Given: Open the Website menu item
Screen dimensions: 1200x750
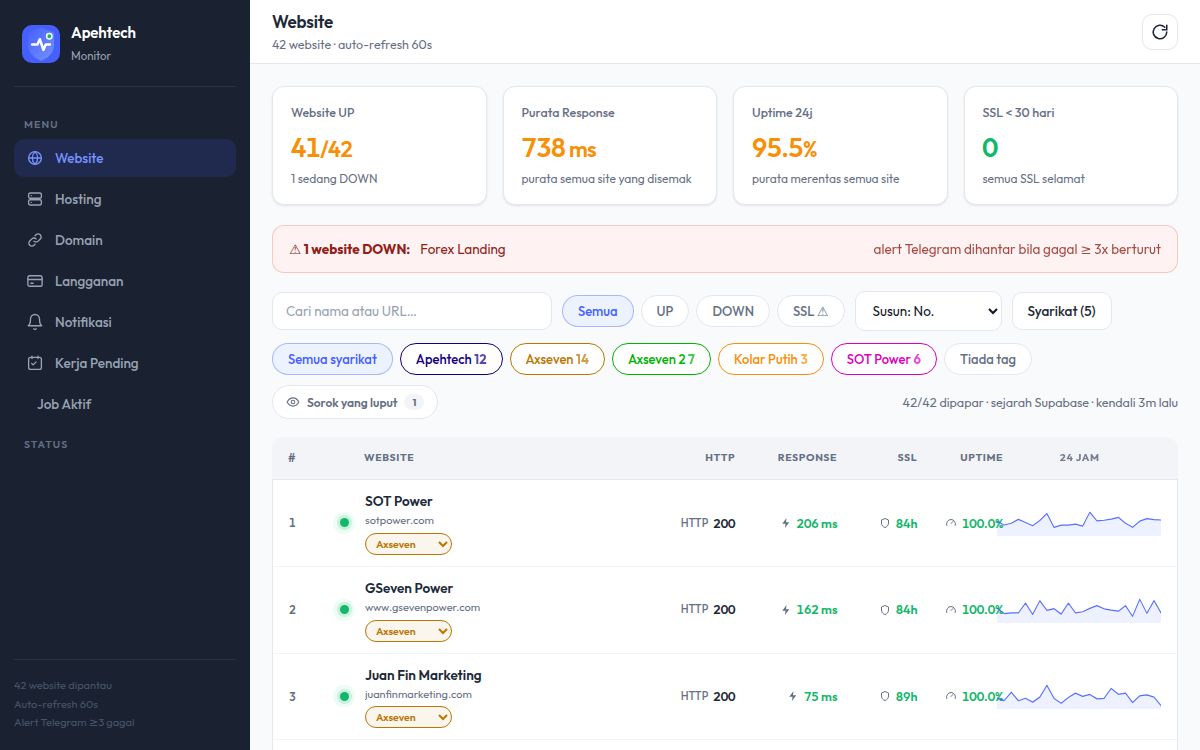Looking at the screenshot, I should point(125,158).
